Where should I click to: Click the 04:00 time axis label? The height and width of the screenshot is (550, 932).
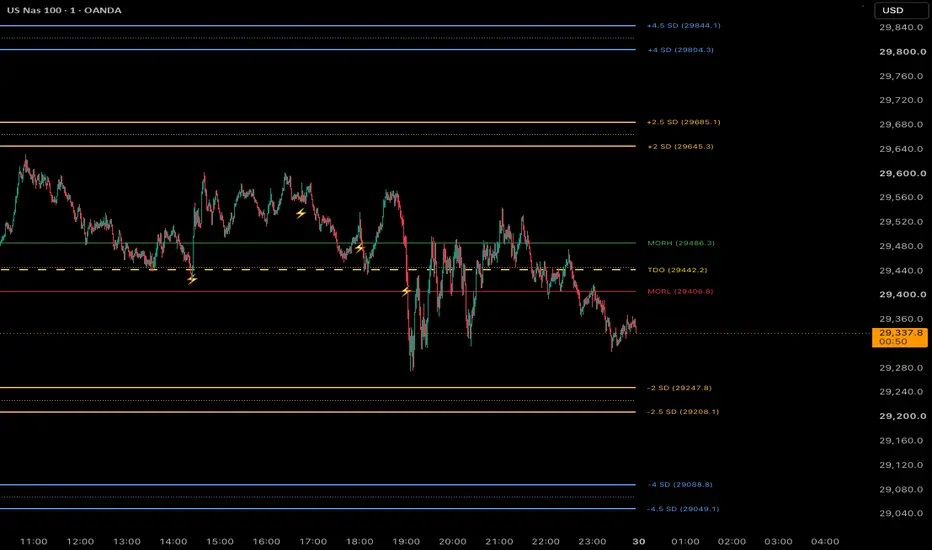[x=825, y=542]
